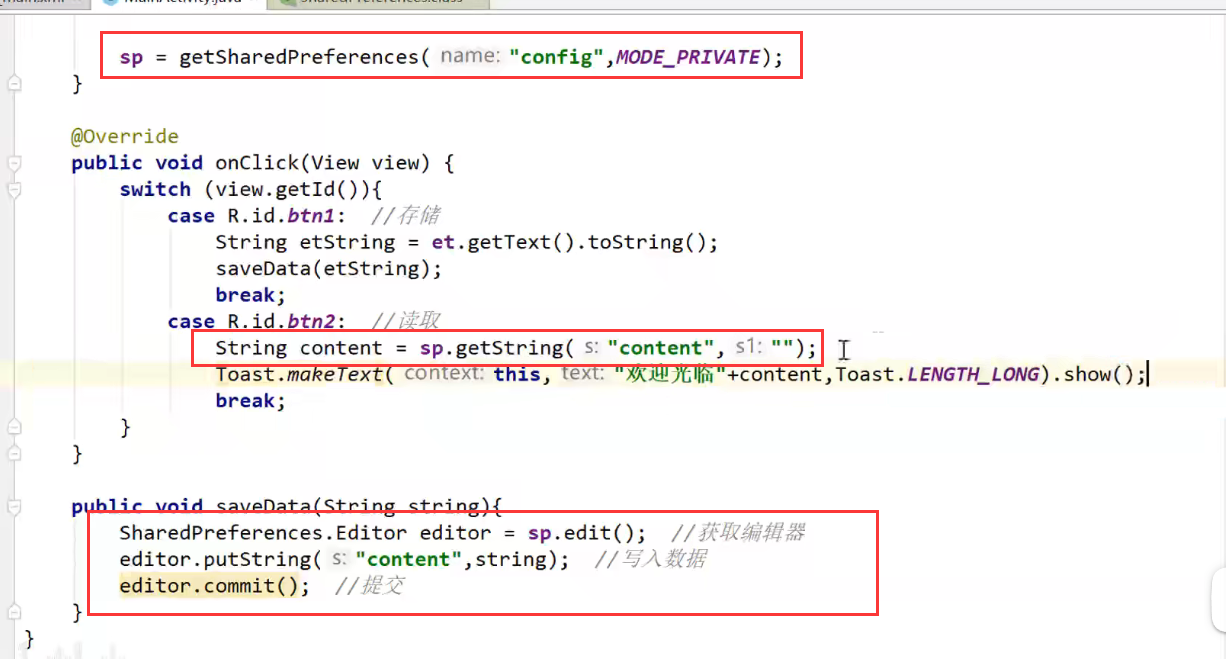Click the switch keyword
Screen dimensions: 1226x659
click(x=155, y=189)
